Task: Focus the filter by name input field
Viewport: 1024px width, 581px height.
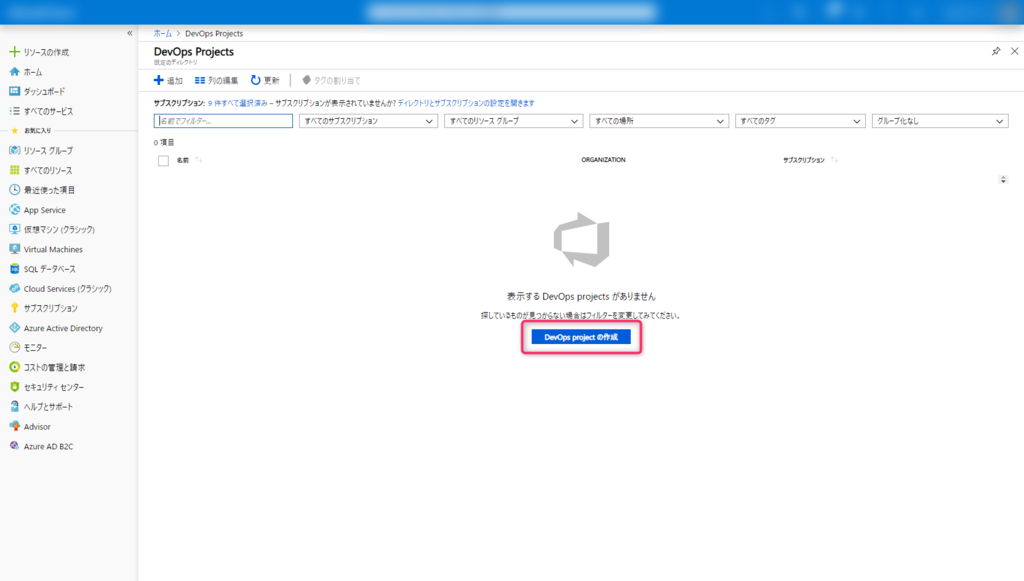Action: coord(223,121)
